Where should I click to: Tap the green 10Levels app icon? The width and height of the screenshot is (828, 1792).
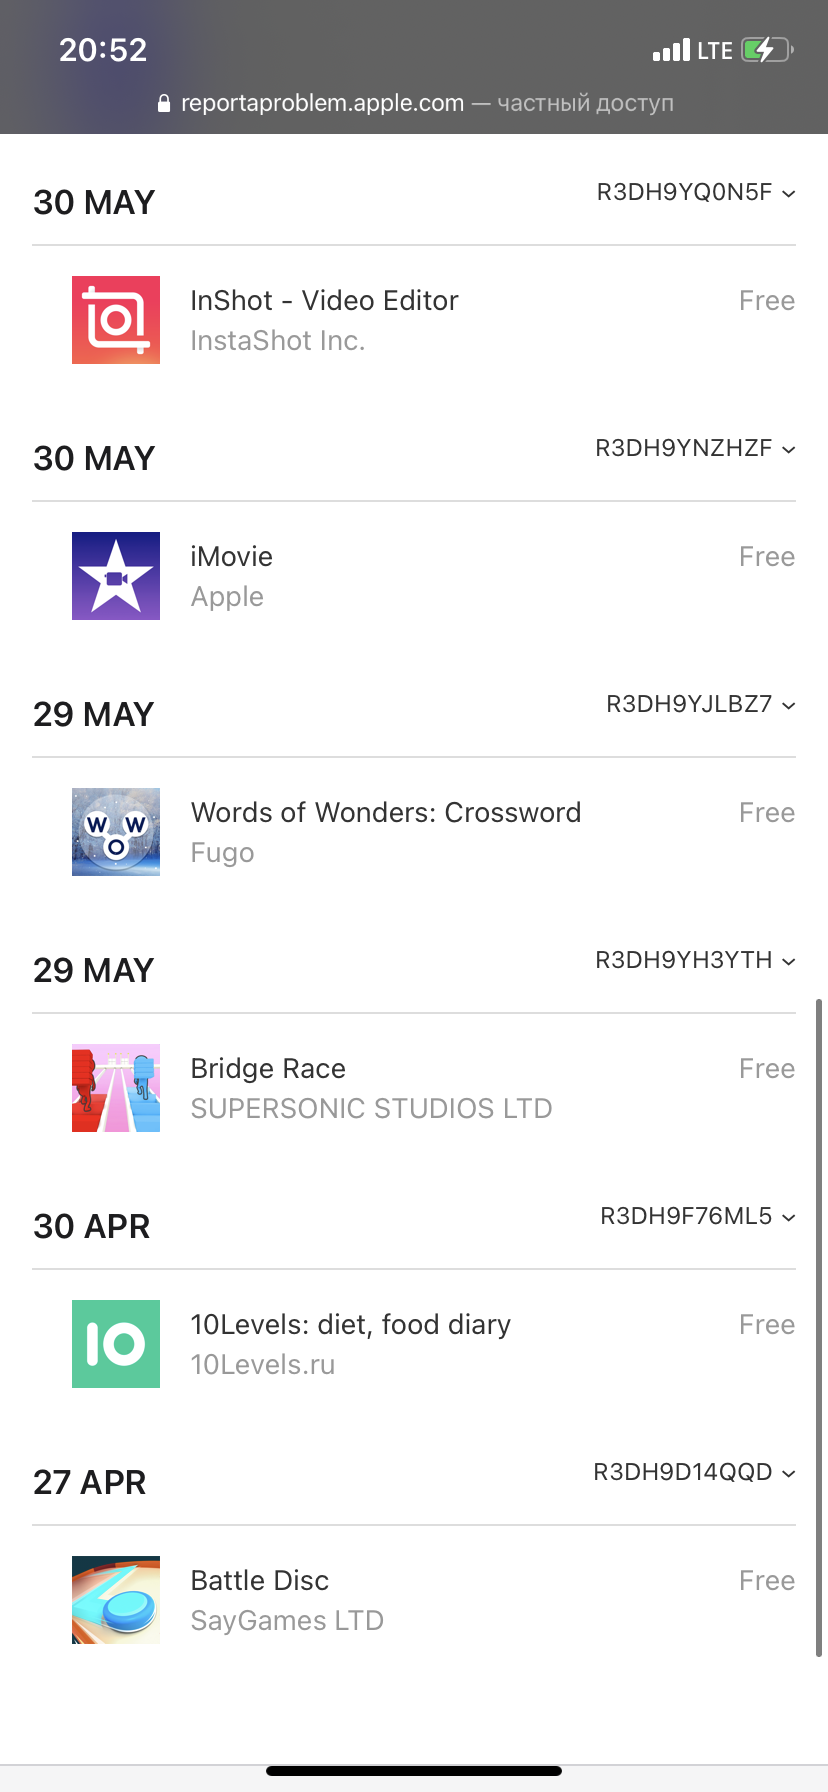[x=116, y=1344]
